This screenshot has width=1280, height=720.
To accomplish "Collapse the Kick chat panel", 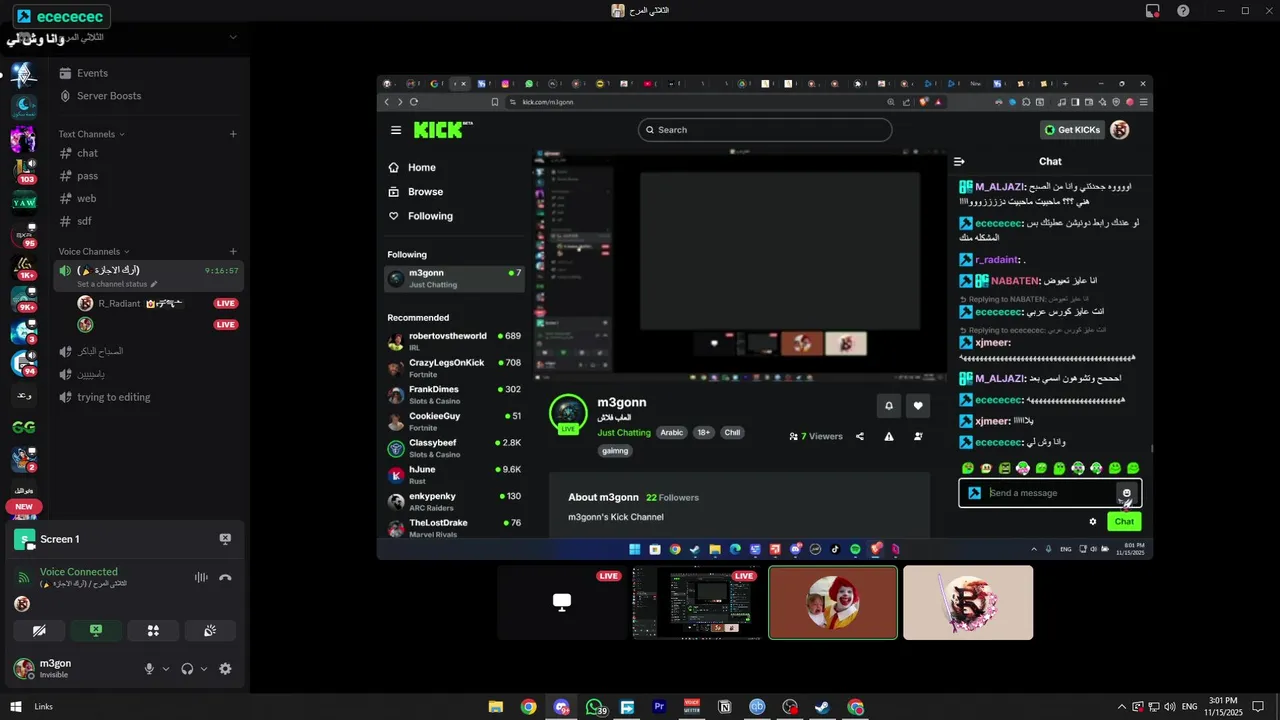I will click(x=959, y=162).
